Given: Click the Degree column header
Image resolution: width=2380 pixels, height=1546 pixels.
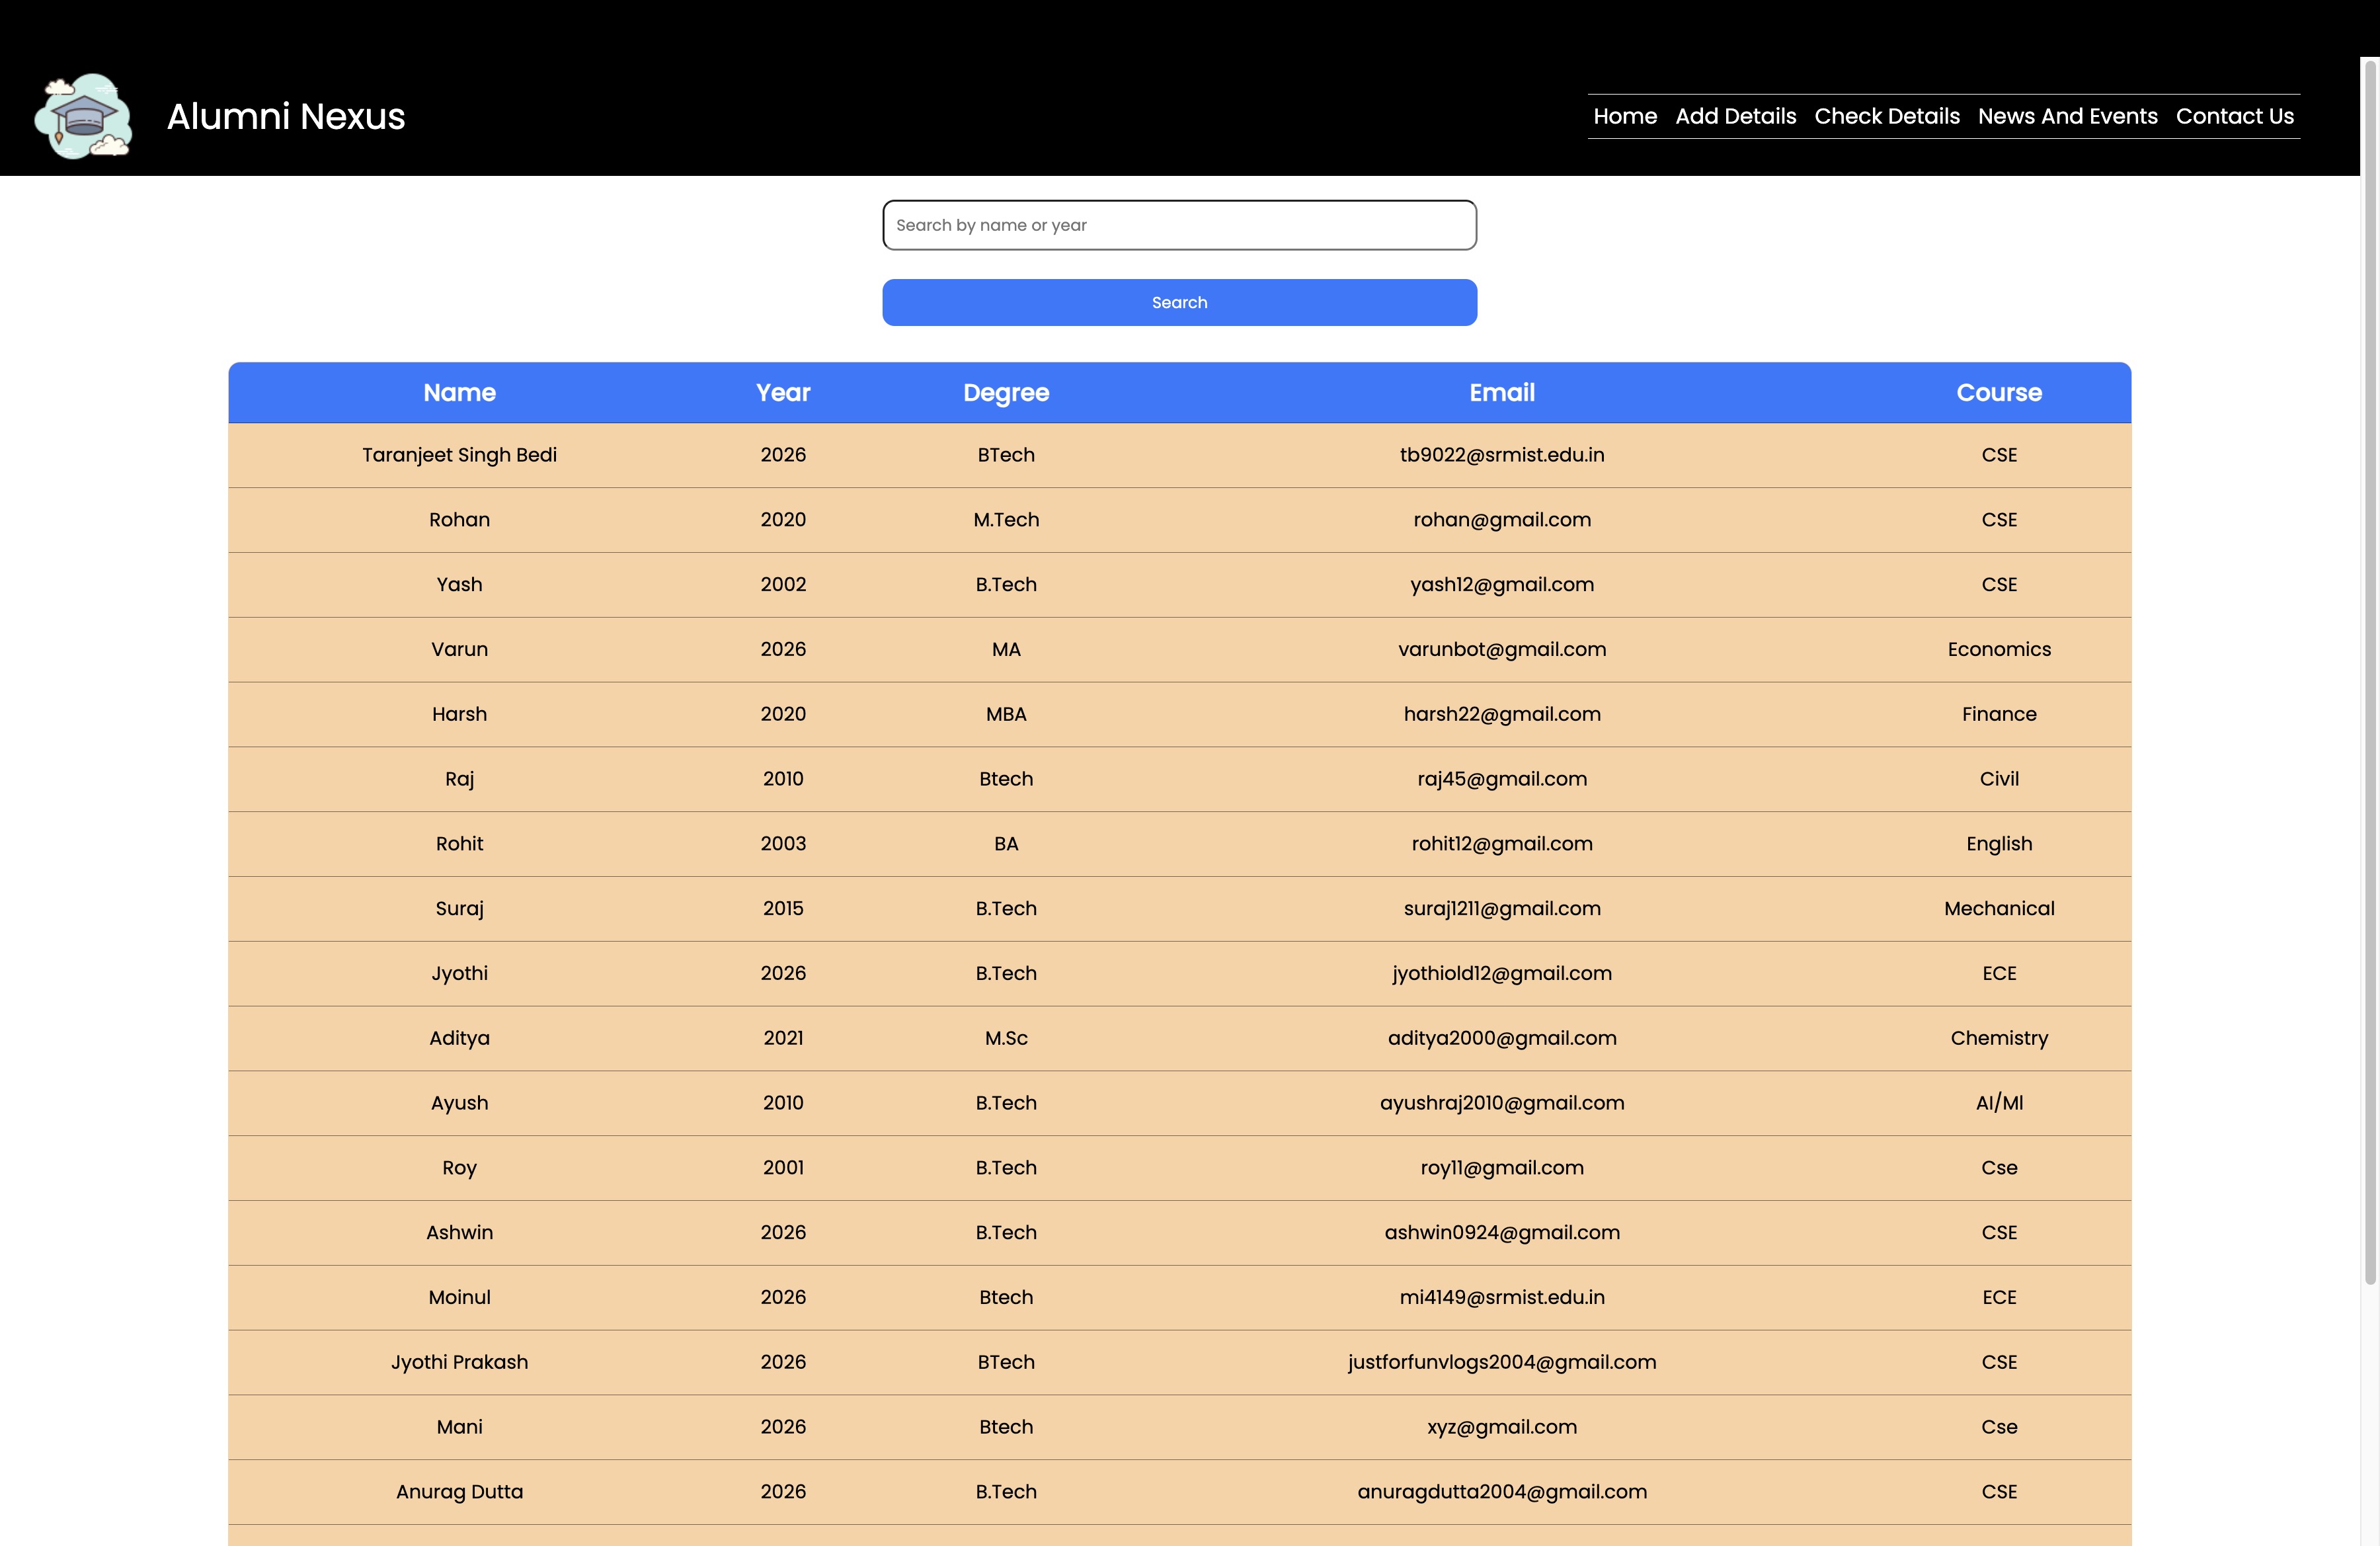Looking at the screenshot, I should point(1006,393).
